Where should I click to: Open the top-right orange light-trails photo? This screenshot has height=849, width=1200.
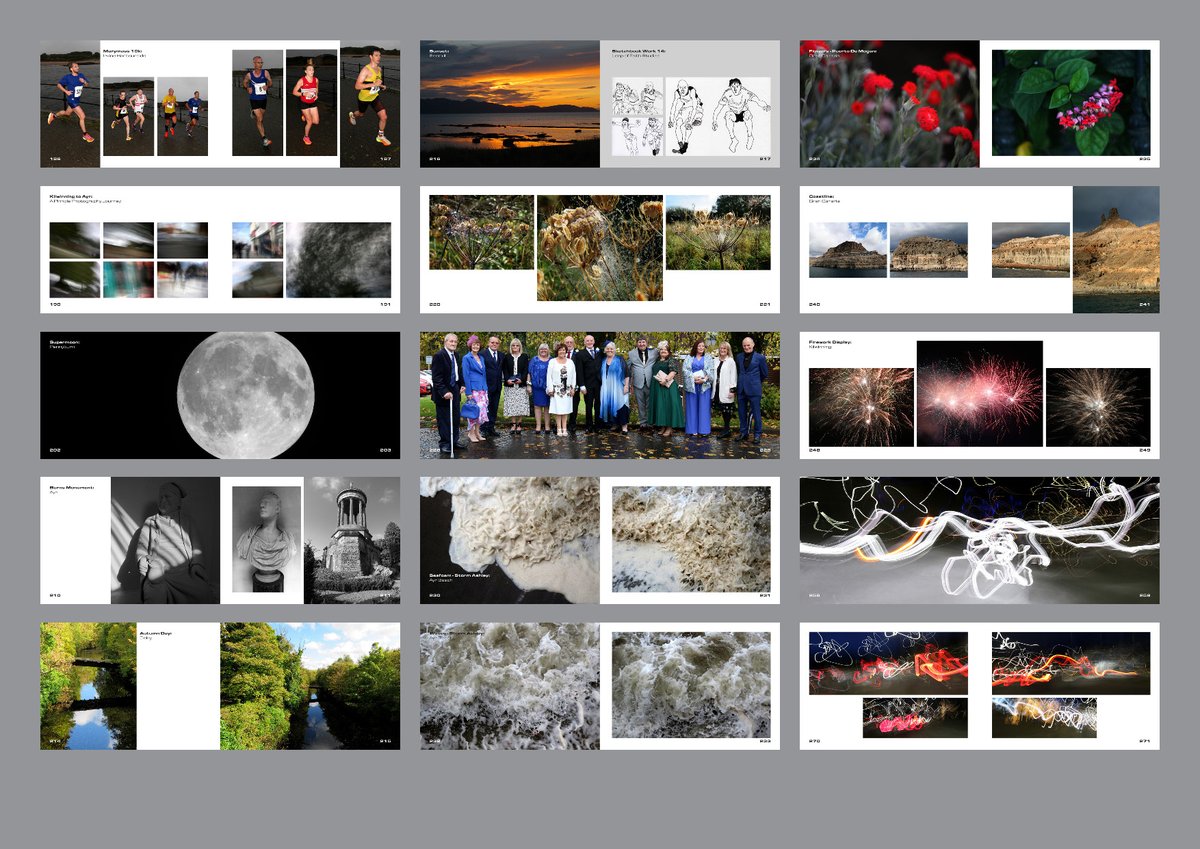[1071, 663]
